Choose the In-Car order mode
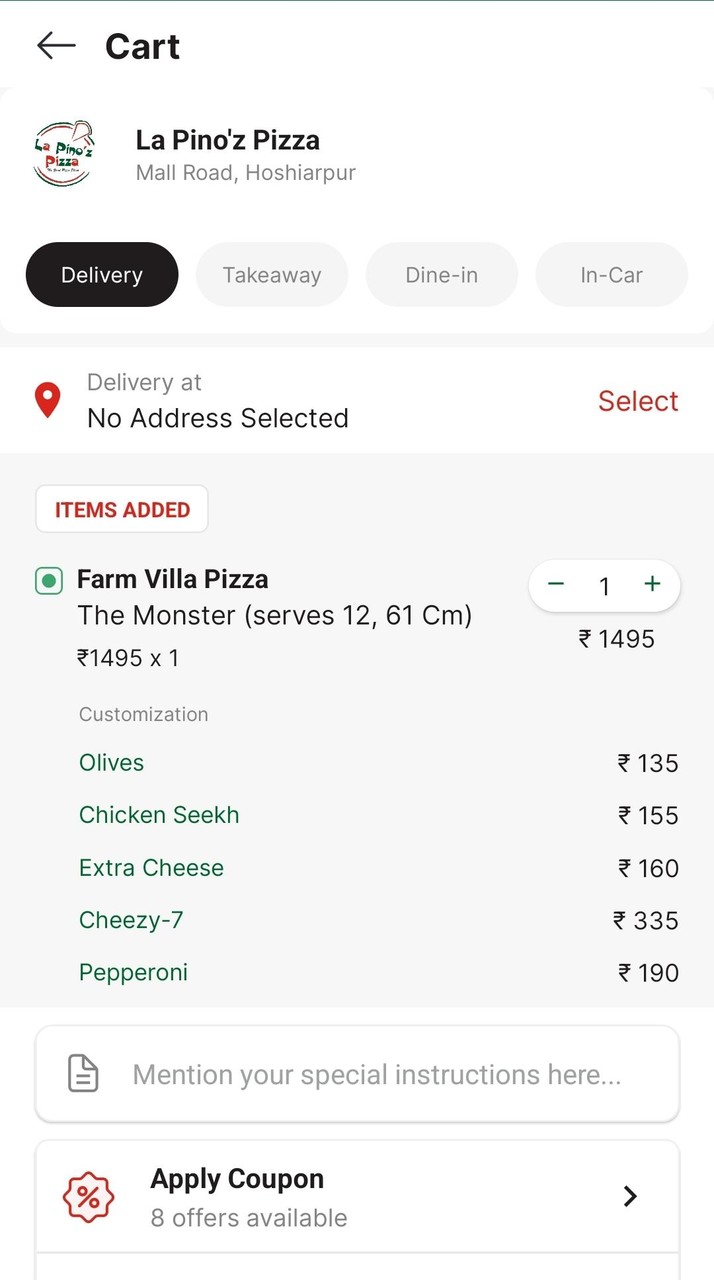The width and height of the screenshot is (714, 1280). [612, 275]
